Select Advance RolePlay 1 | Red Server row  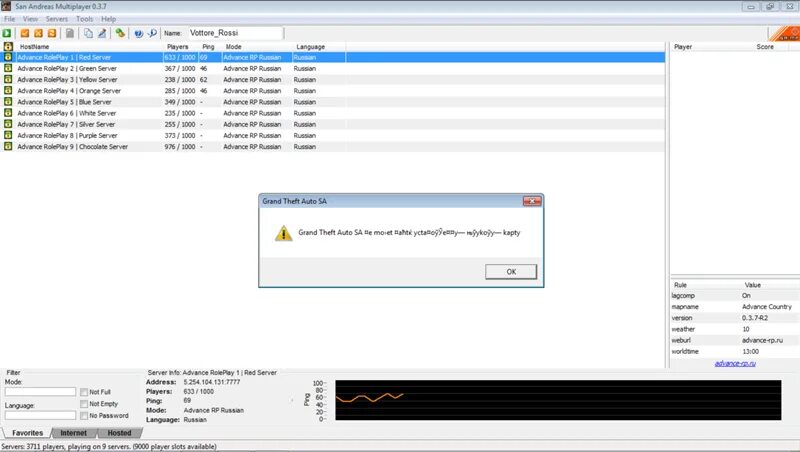(x=333, y=57)
